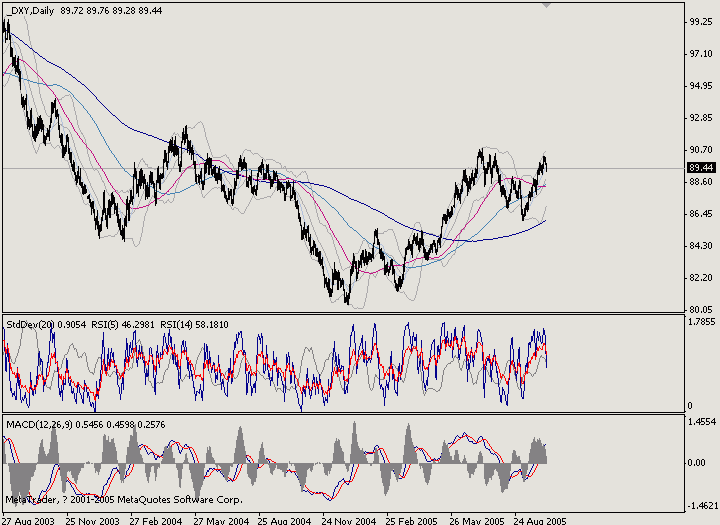
Task: Click the OHLC values 89.72 89.76 89.28 89.44
Action: [x=111, y=10]
